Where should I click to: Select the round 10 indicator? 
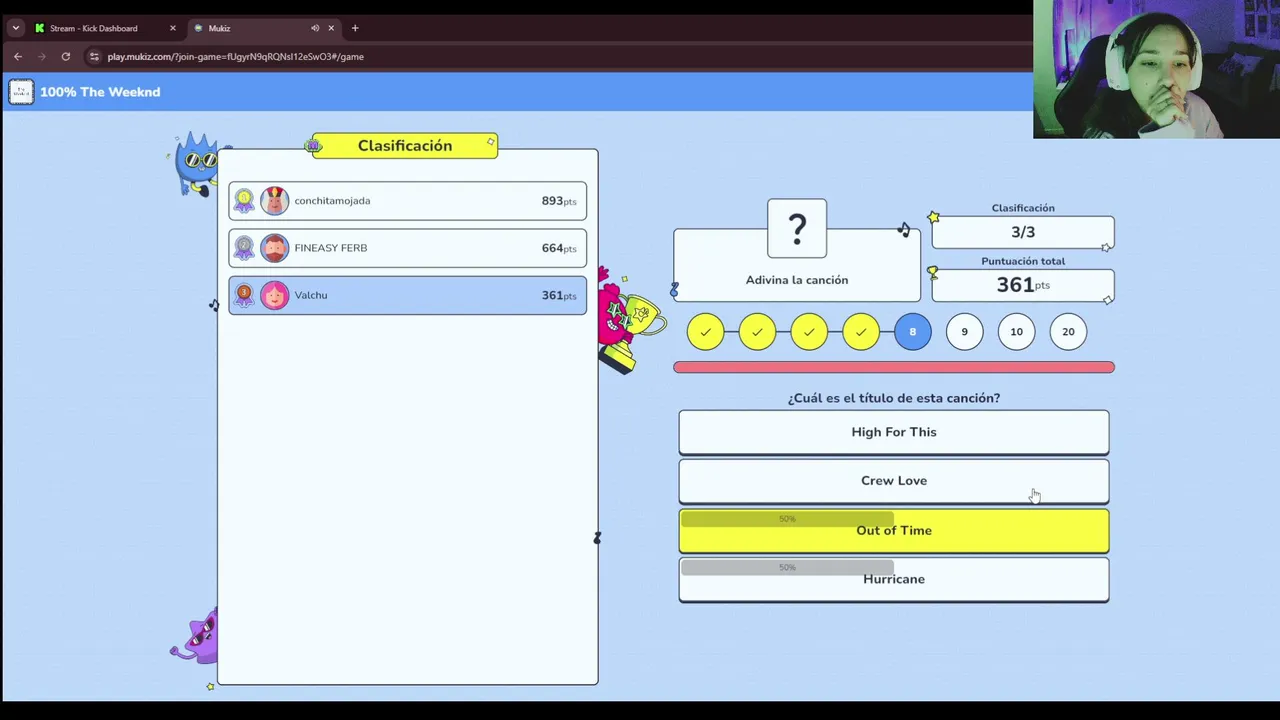[x=1017, y=332]
